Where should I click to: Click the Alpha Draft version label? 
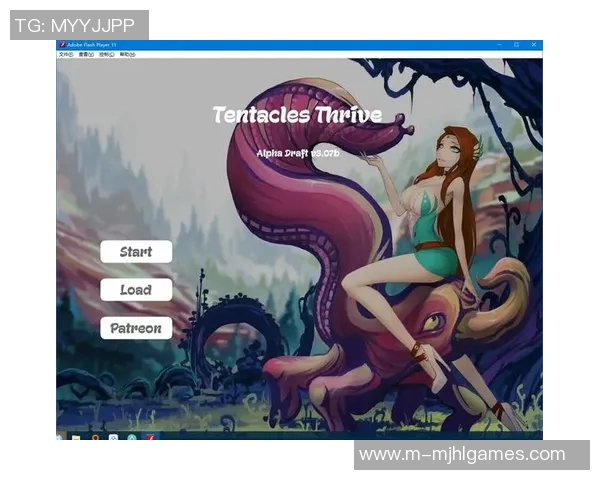click(x=298, y=153)
